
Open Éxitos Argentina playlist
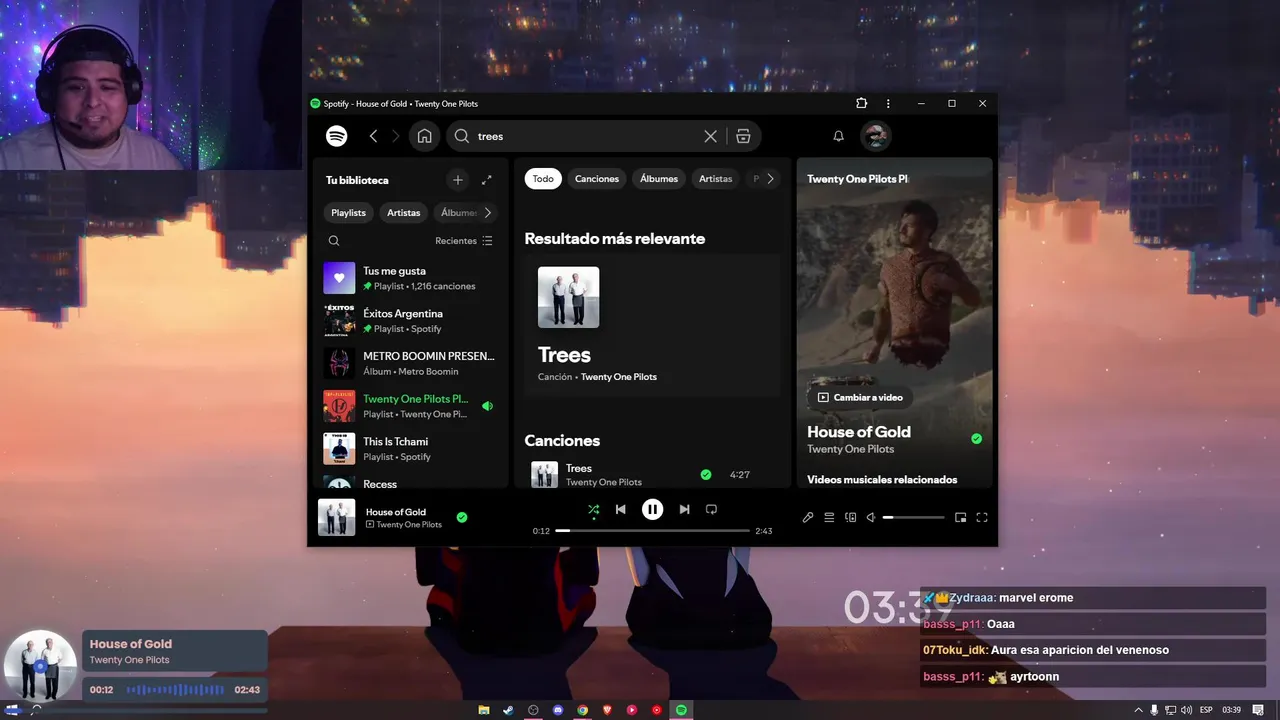pos(409,321)
